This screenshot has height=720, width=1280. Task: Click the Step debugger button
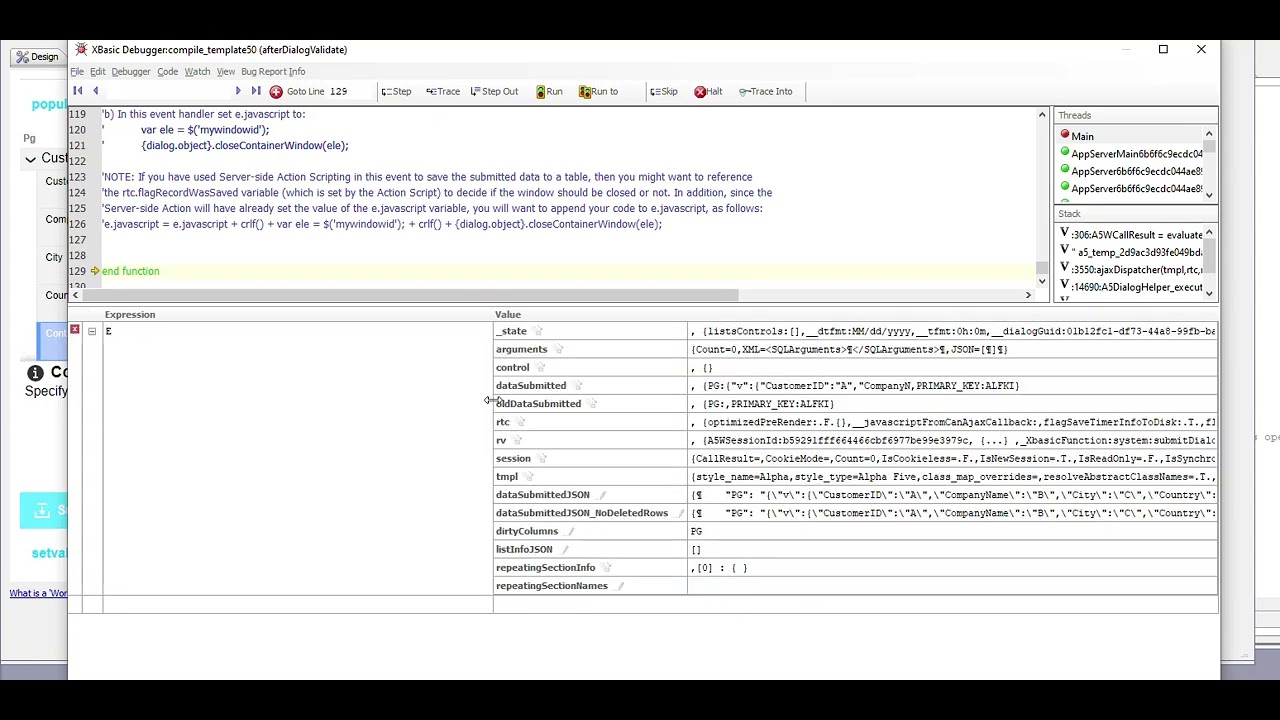coord(396,91)
